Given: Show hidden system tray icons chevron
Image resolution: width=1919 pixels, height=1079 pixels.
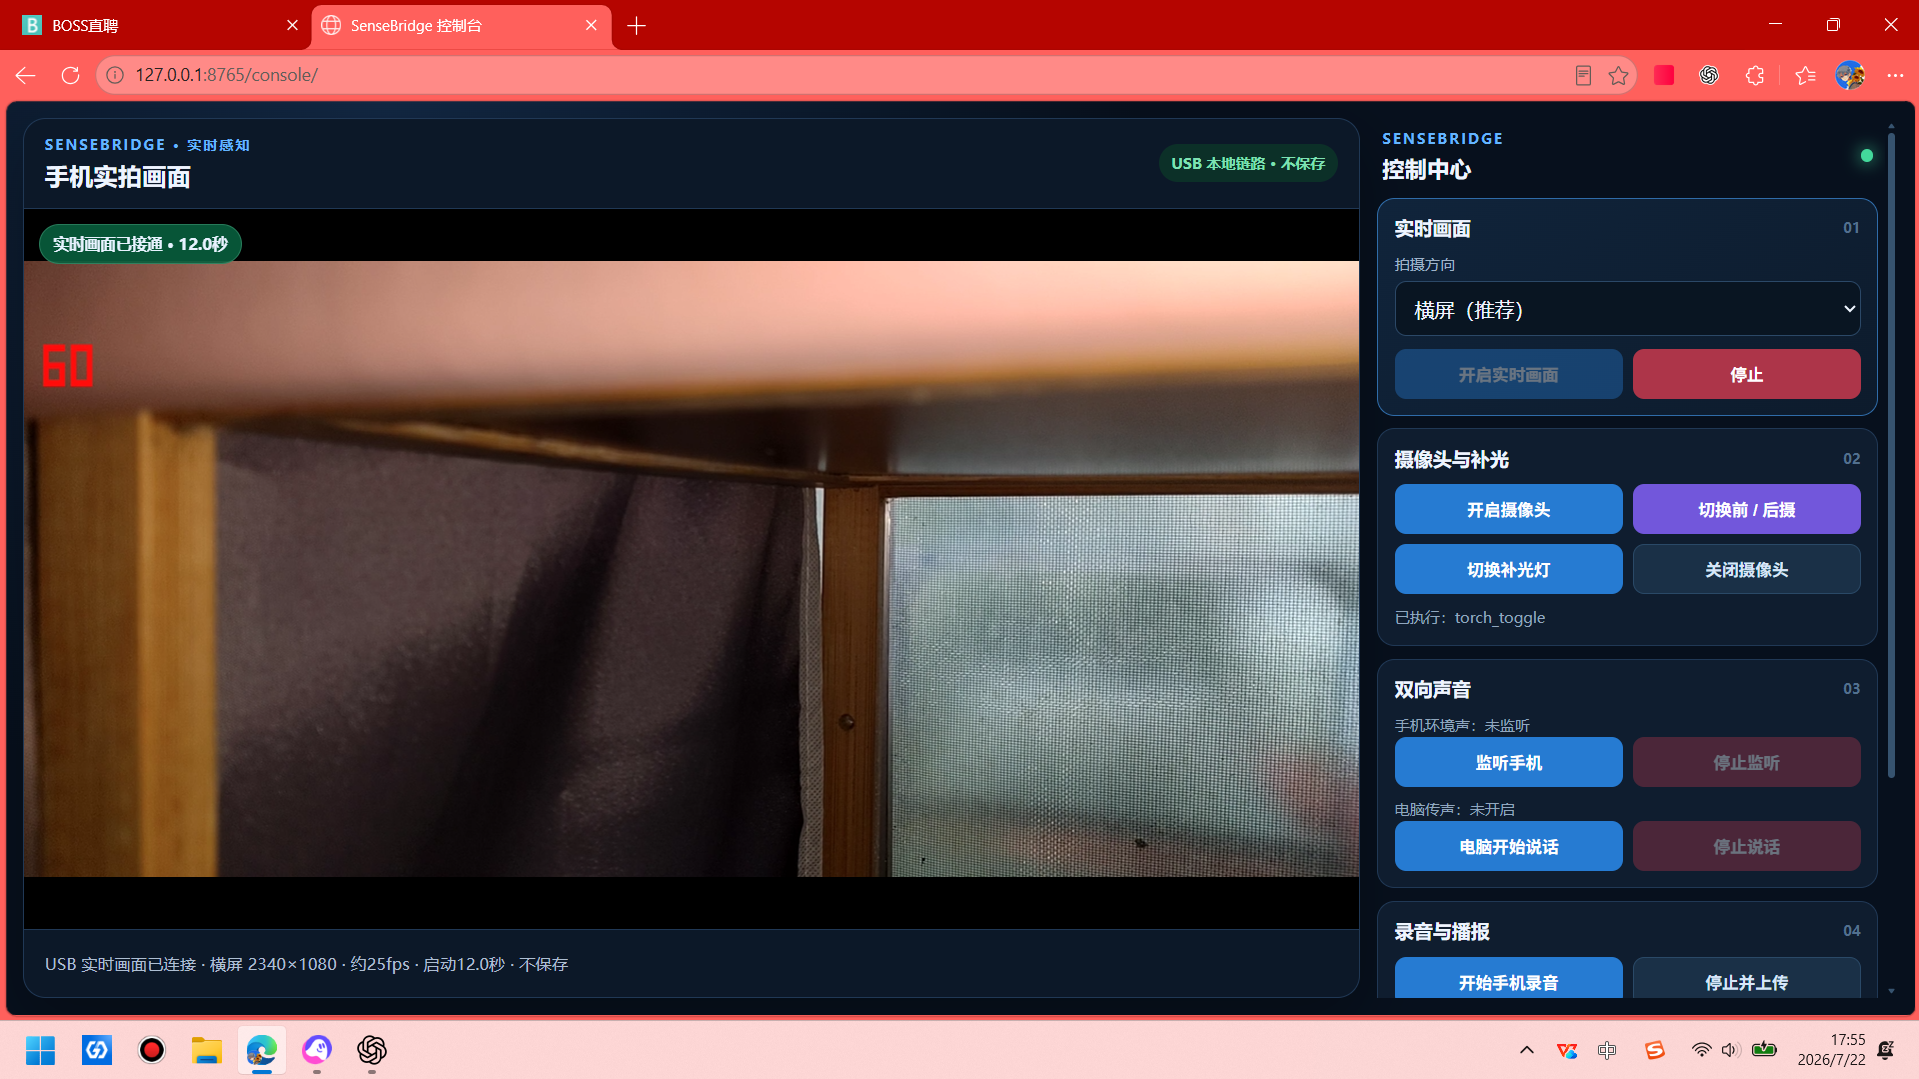Looking at the screenshot, I should [1526, 1050].
